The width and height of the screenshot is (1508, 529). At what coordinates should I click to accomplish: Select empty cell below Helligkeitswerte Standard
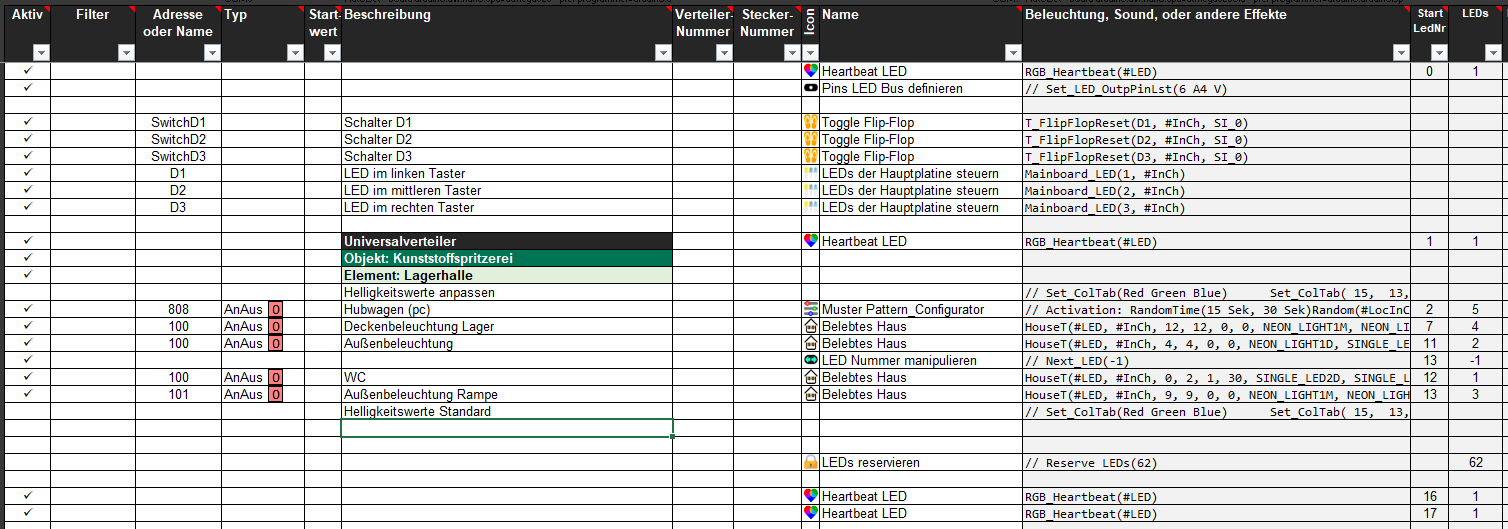tap(507, 428)
